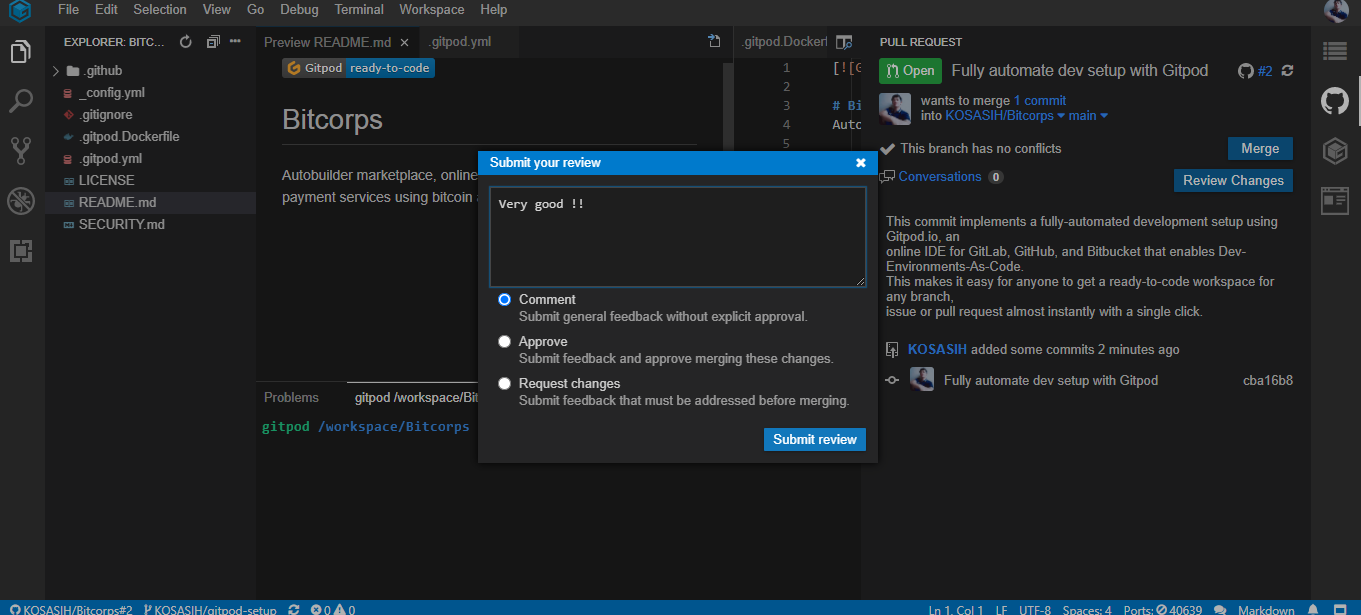Image resolution: width=1361 pixels, height=615 pixels.
Task: Click KOSASIH/gitpod-setup branch in status bar
Action: click(210, 609)
